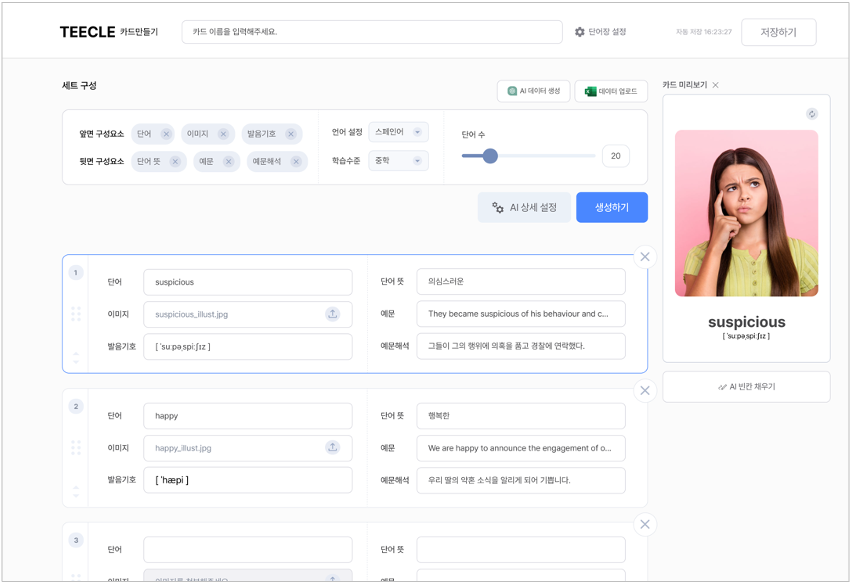
Task: Click the blue 생성하기 button
Action: (x=611, y=208)
